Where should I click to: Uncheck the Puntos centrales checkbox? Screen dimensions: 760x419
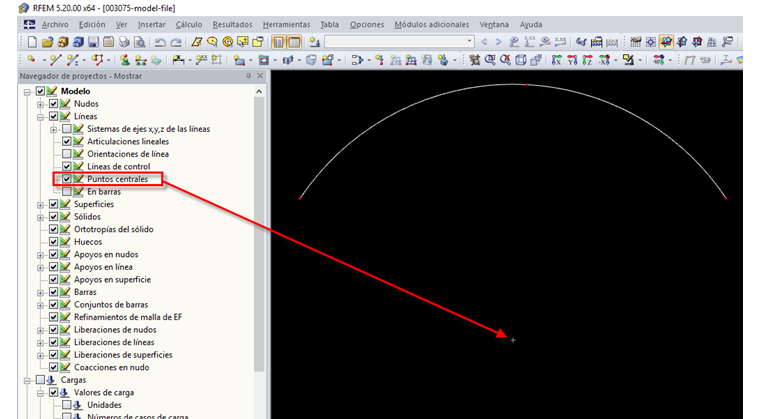(x=67, y=179)
